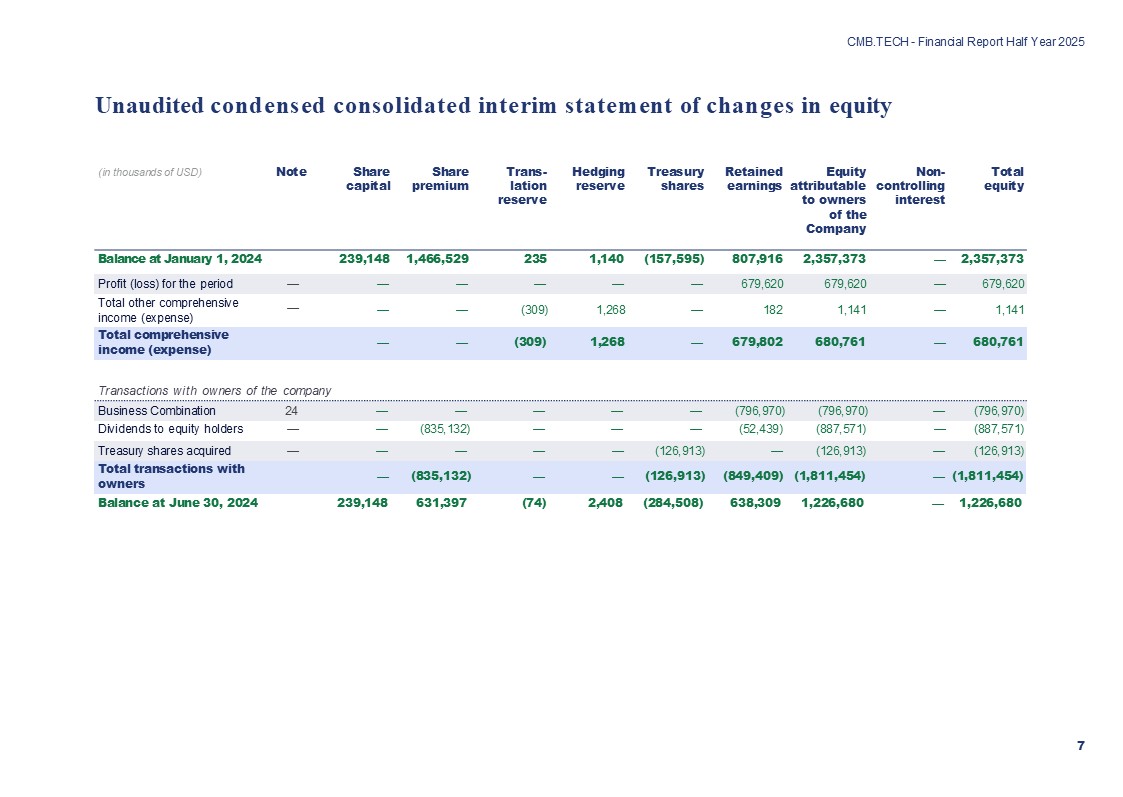
Task: Click the Treasury shares acquired row label
Action: pos(164,450)
